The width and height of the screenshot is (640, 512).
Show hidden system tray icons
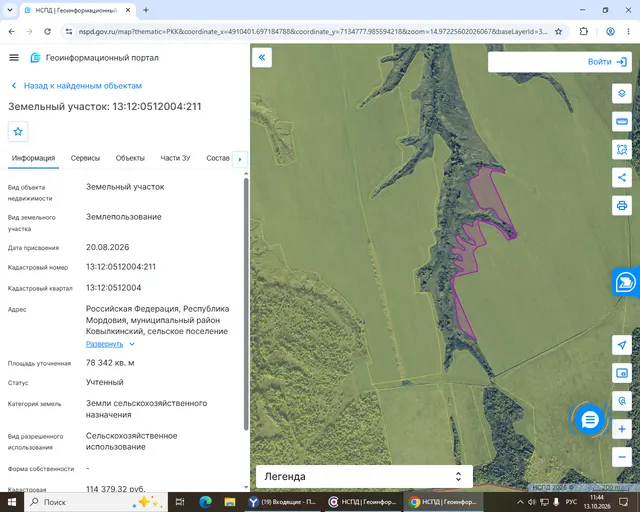(x=520, y=502)
